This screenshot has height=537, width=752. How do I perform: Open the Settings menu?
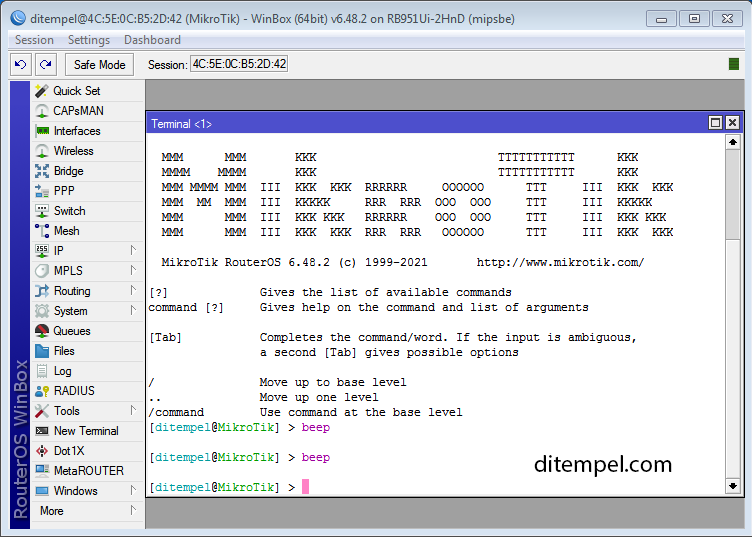coord(89,40)
